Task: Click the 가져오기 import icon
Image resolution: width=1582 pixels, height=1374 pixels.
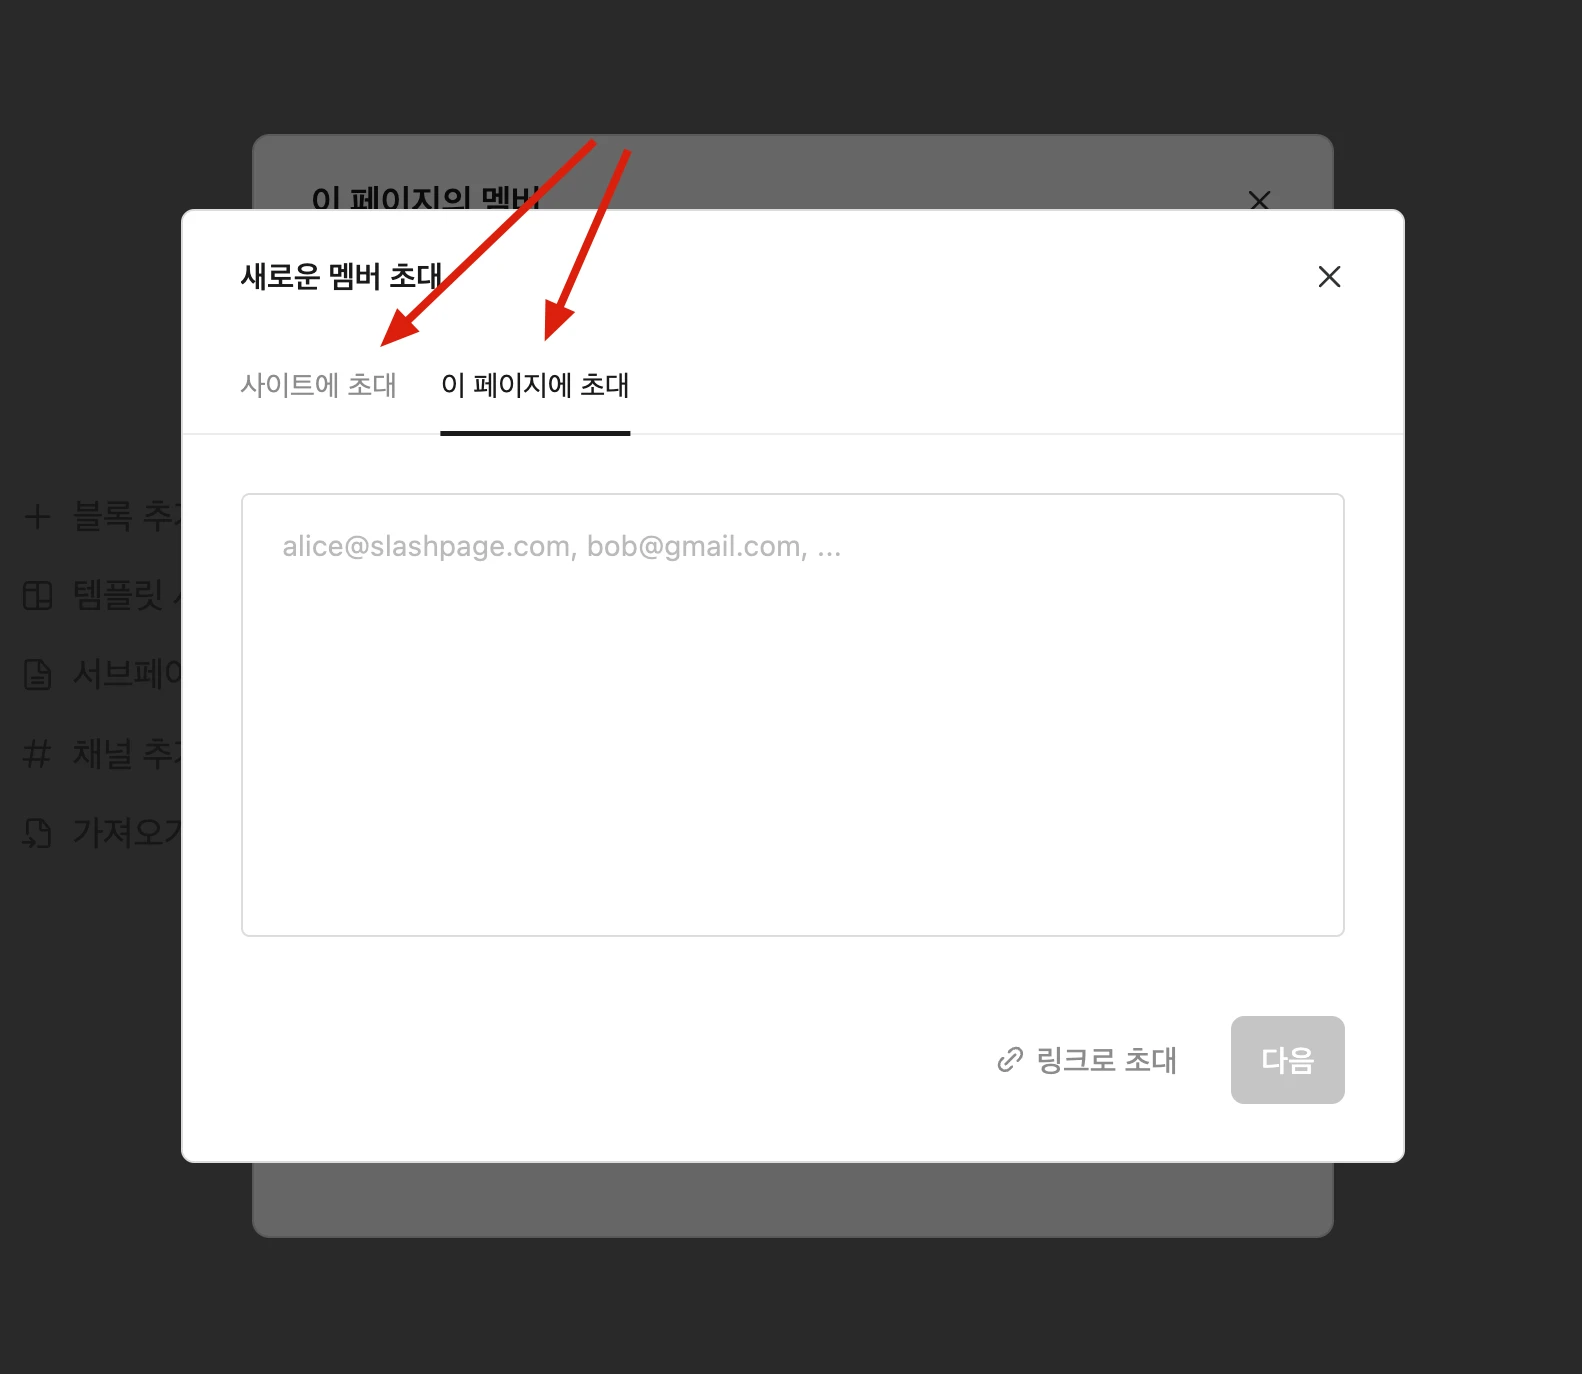Action: [x=37, y=832]
